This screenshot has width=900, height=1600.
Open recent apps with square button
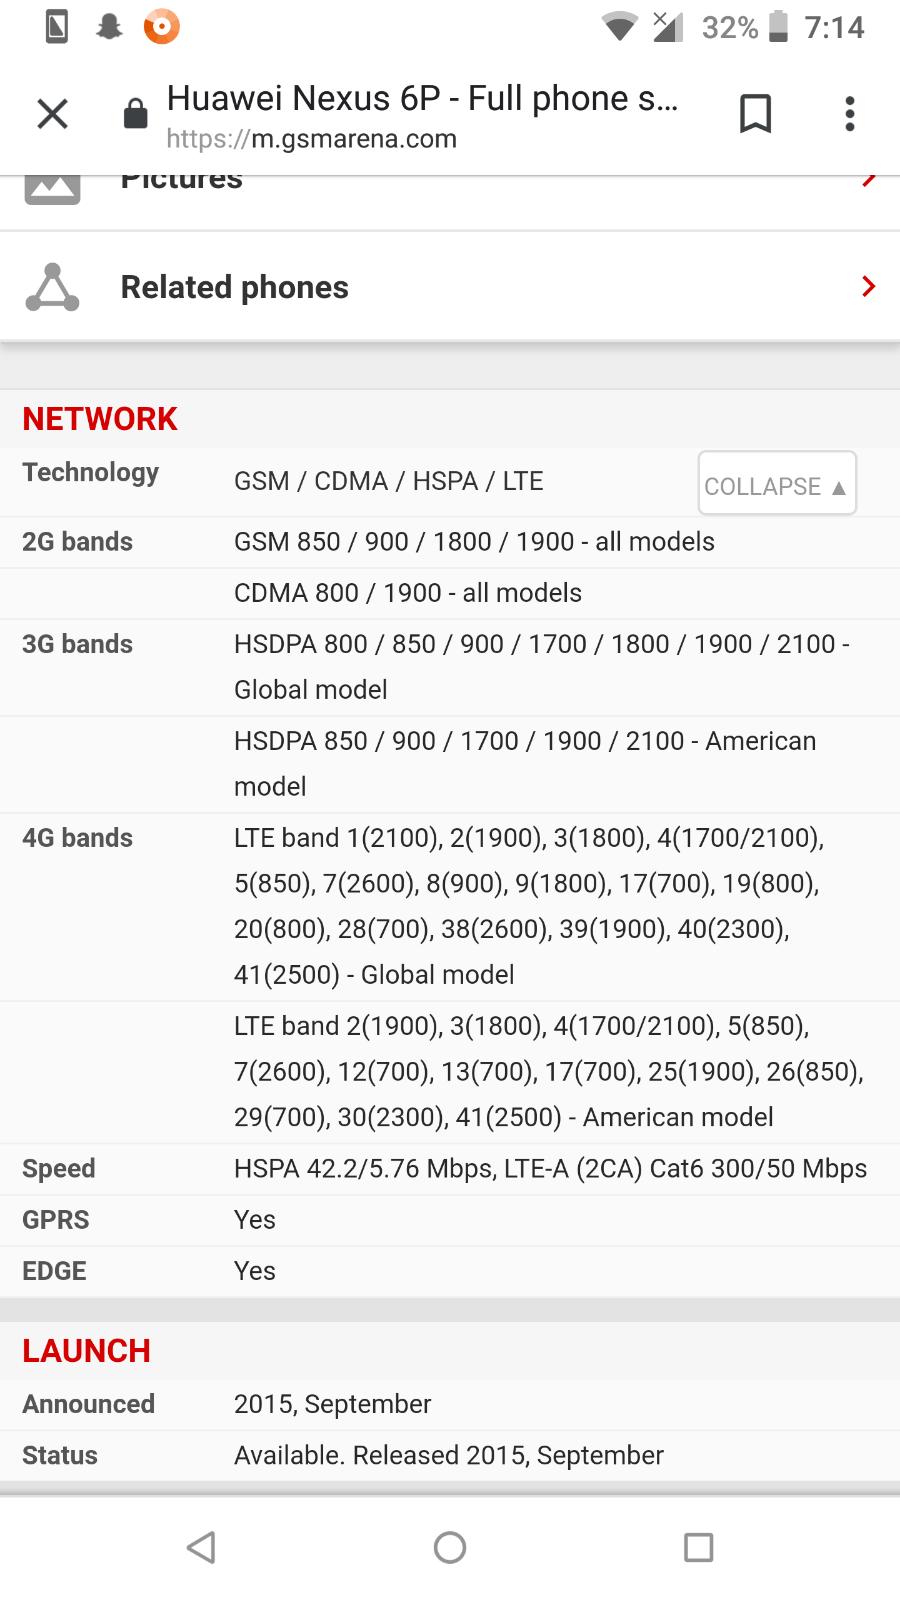click(698, 1547)
